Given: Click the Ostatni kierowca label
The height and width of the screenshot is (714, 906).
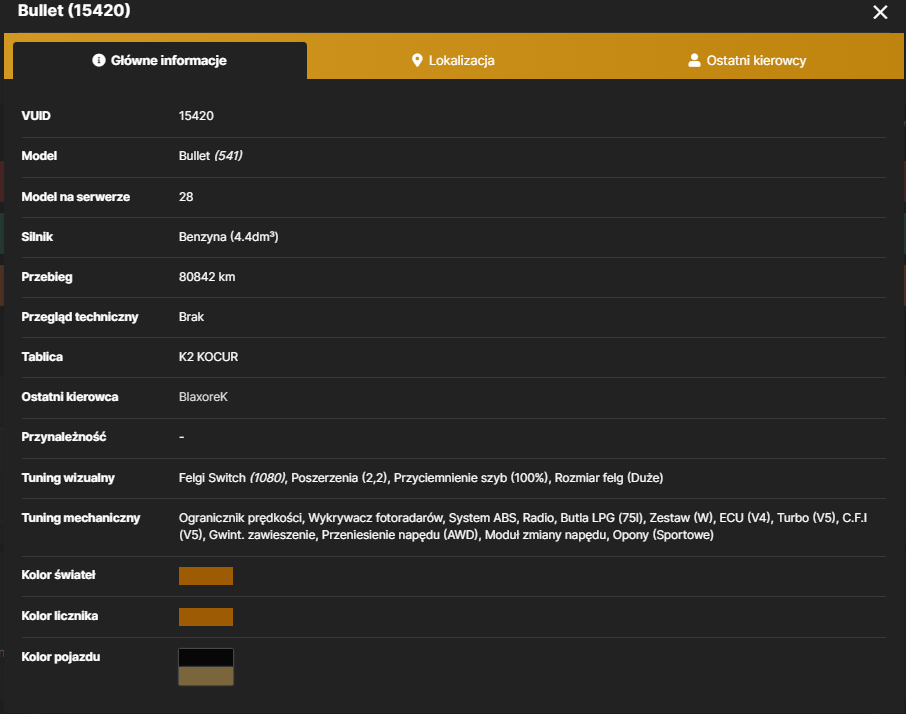Looking at the screenshot, I should pyautogui.click(x=70, y=397).
